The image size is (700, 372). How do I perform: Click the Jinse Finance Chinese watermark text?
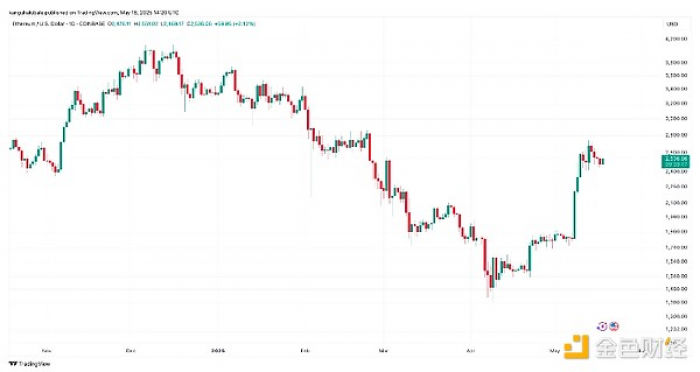(x=640, y=347)
